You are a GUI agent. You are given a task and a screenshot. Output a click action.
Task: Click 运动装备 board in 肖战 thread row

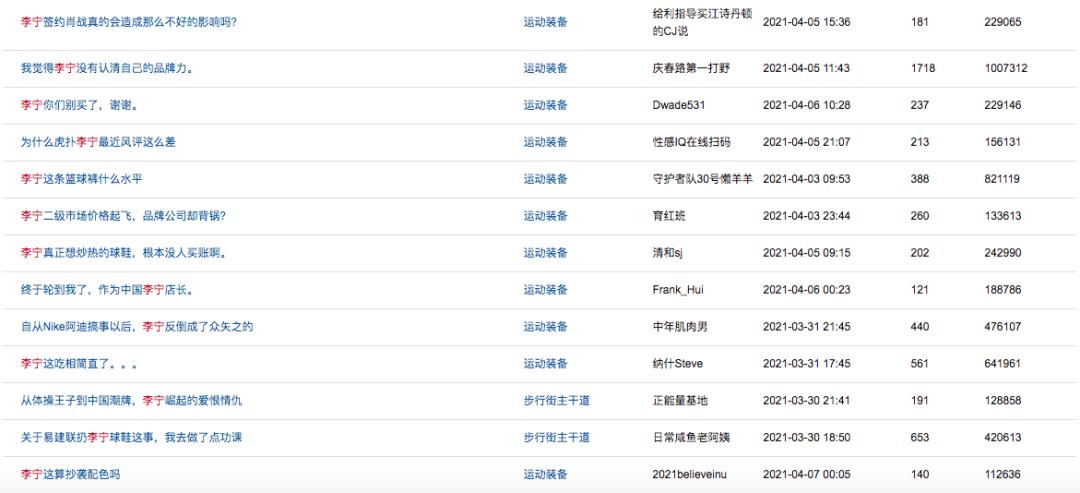546,22
